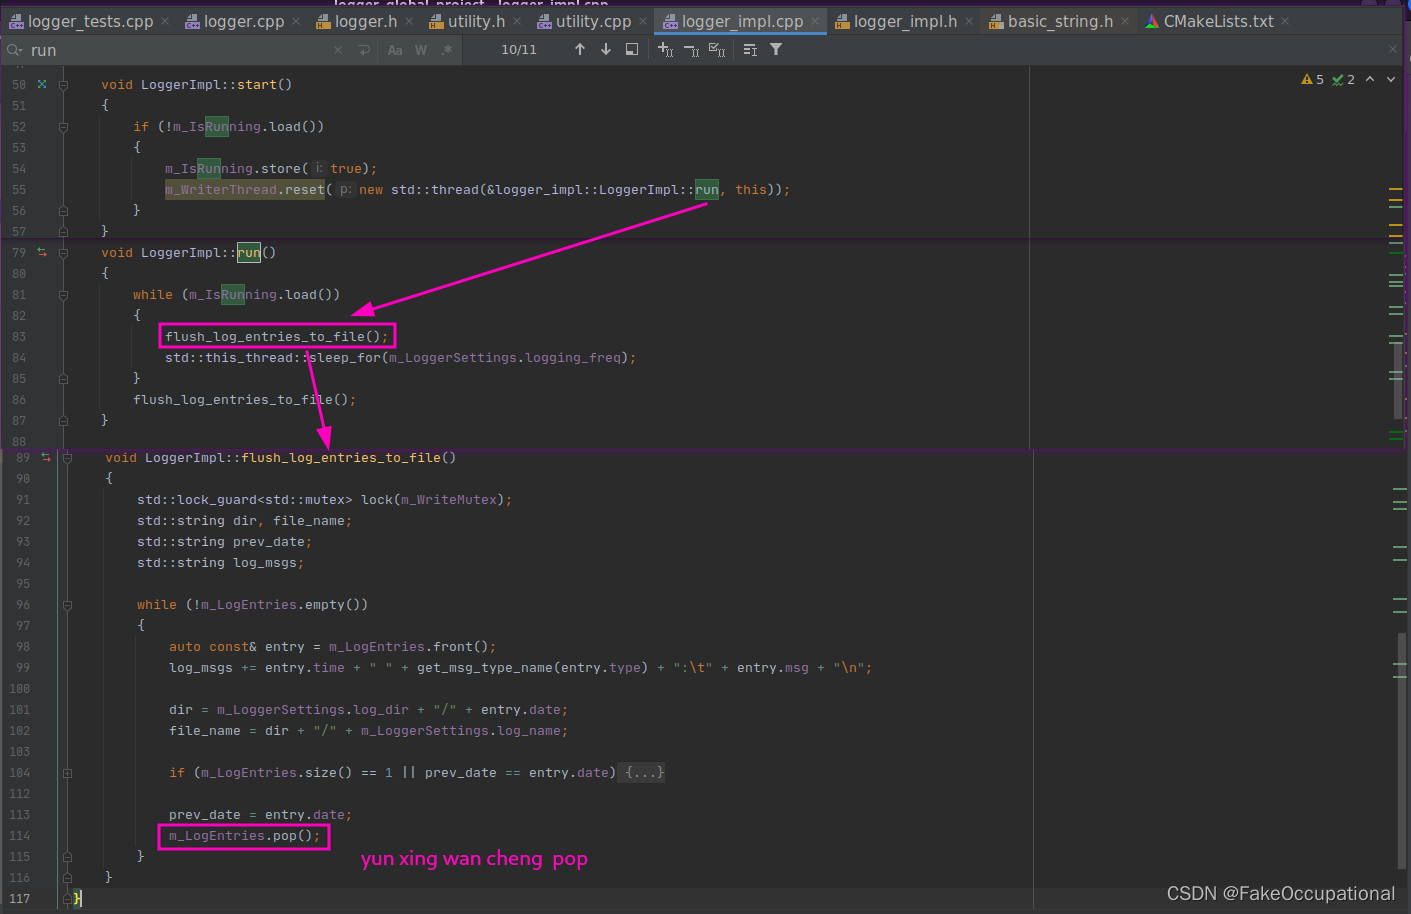Close the logger_impl.cpp tab
Screen dimensions: 1411x914
(815, 21)
